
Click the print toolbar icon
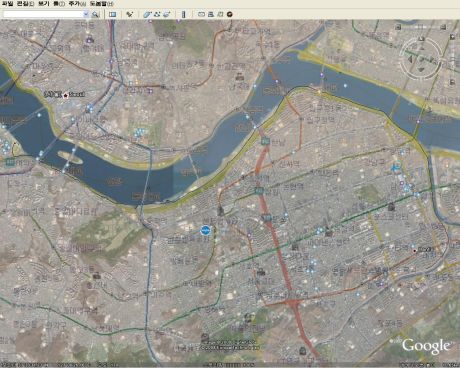click(210, 14)
